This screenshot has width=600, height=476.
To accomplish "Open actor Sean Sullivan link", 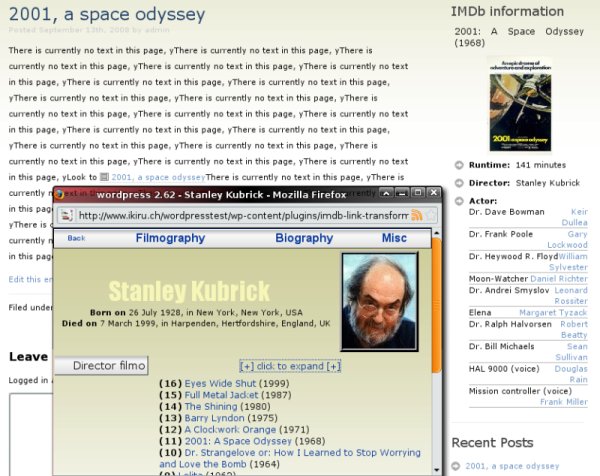I will (571, 352).
